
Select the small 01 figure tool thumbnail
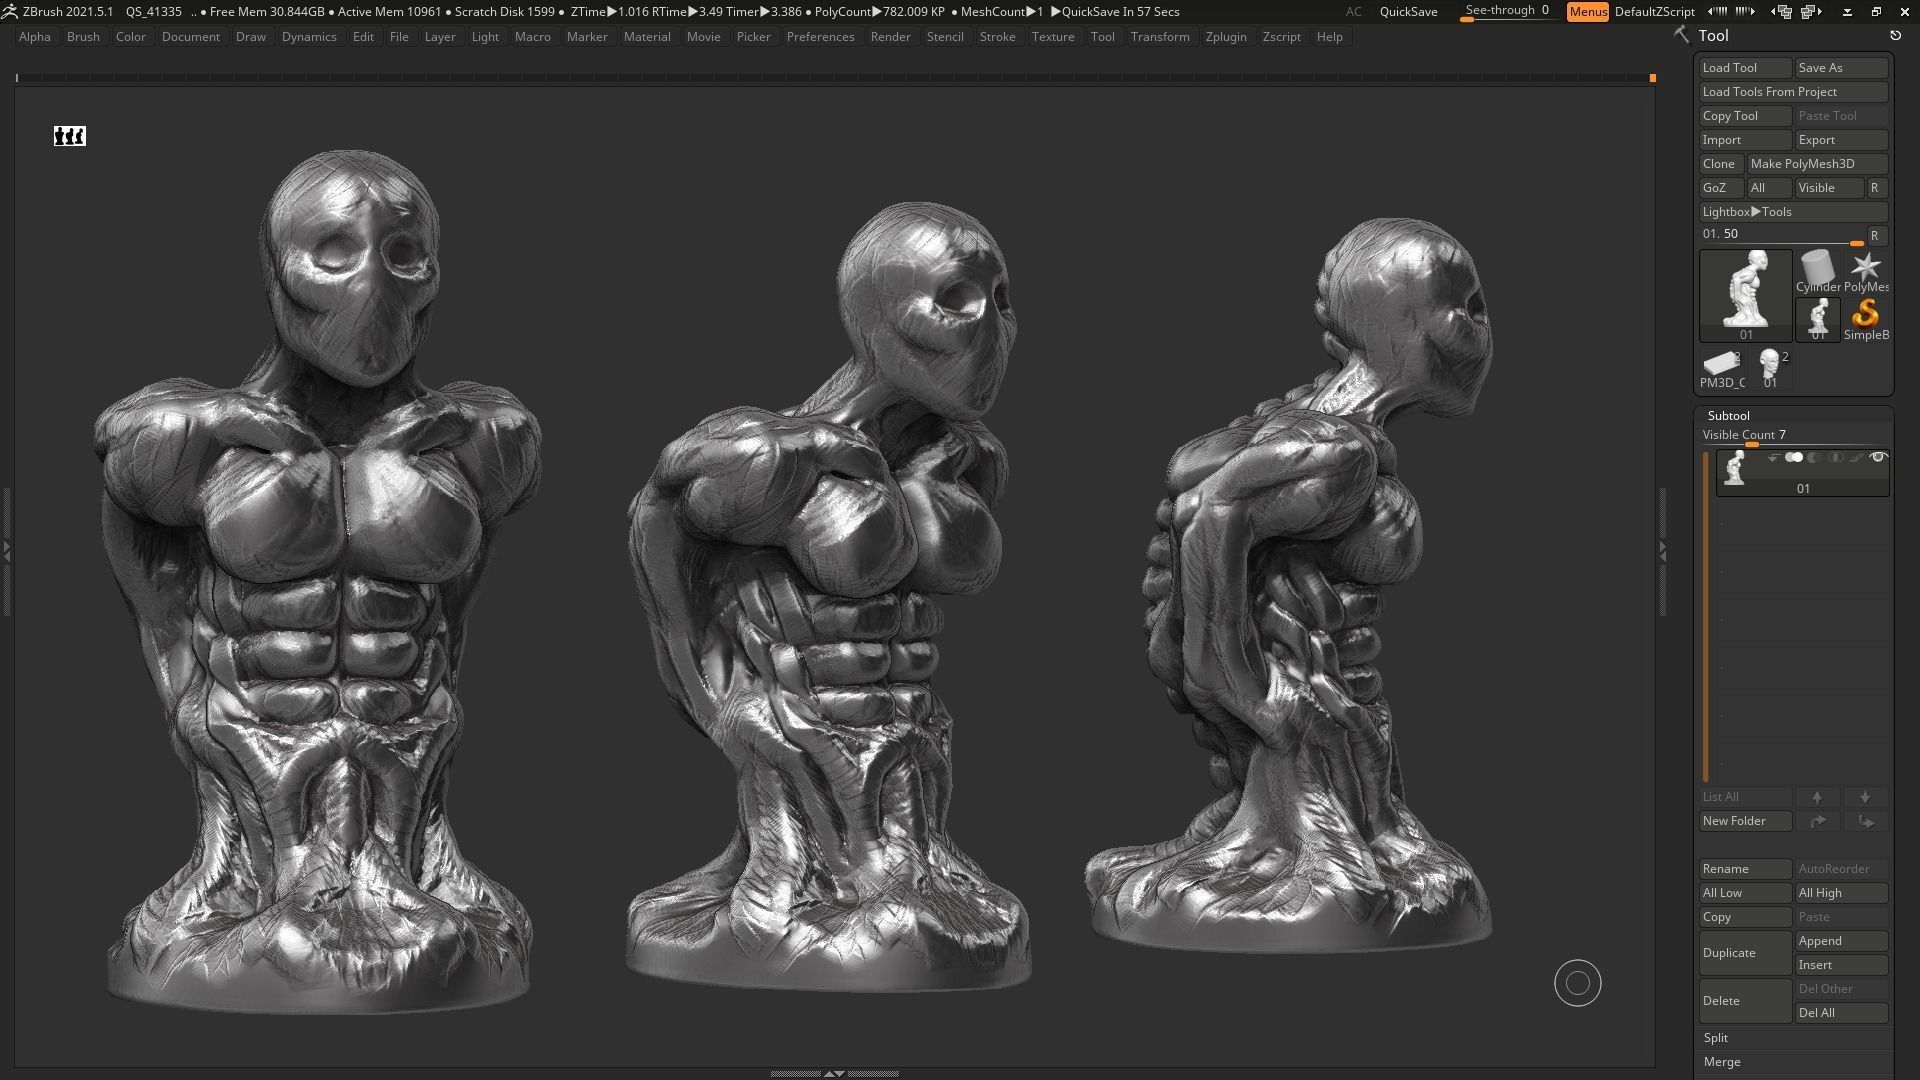point(1818,319)
